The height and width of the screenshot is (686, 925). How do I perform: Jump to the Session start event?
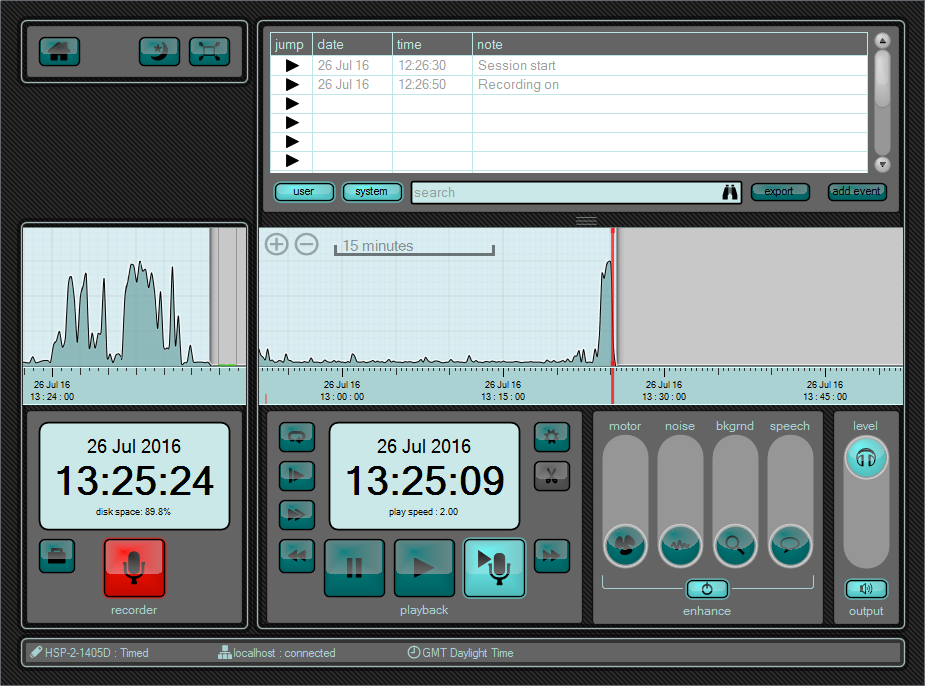[x=292, y=66]
